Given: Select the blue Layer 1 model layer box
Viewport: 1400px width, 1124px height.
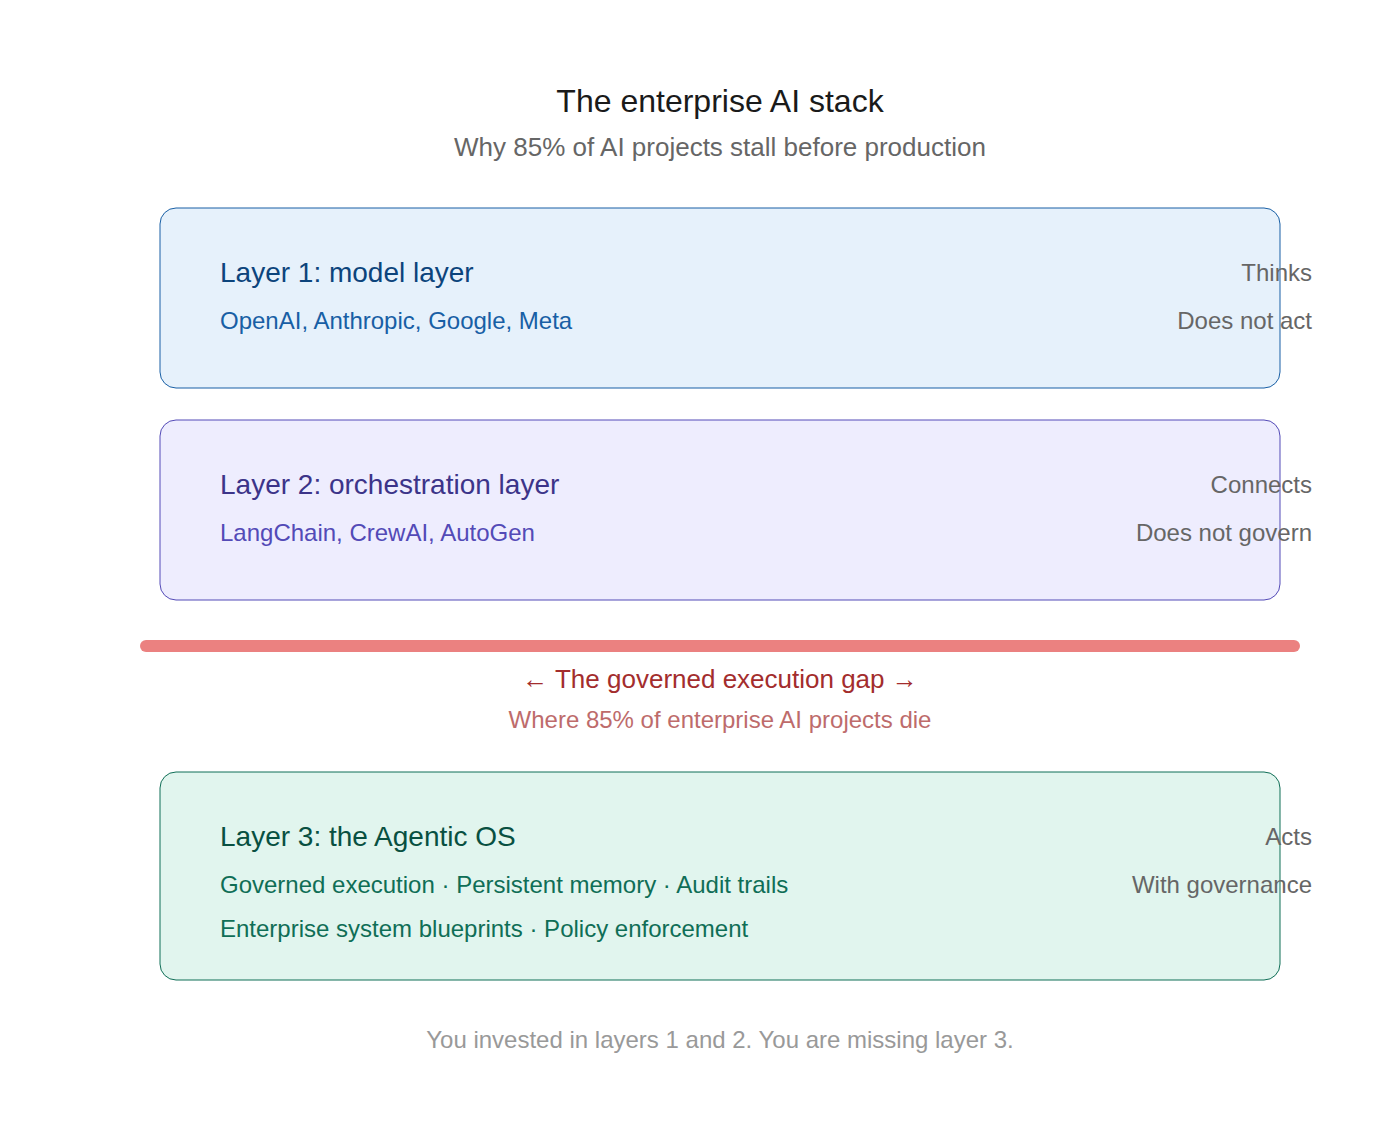Looking at the screenshot, I should click(x=719, y=297).
